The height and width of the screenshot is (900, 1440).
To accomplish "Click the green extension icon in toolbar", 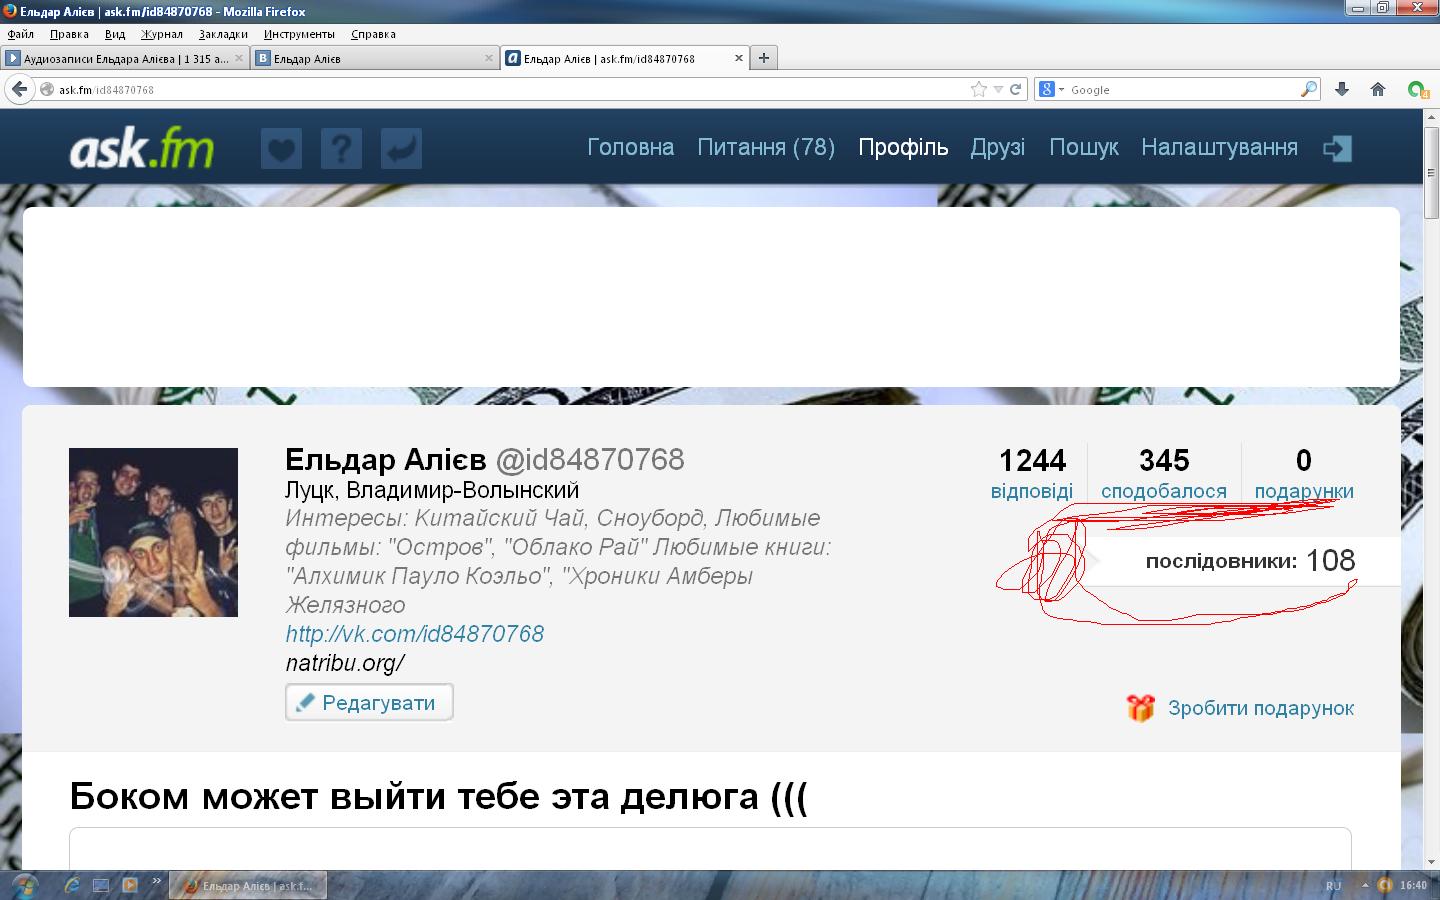I will coord(1417,89).
